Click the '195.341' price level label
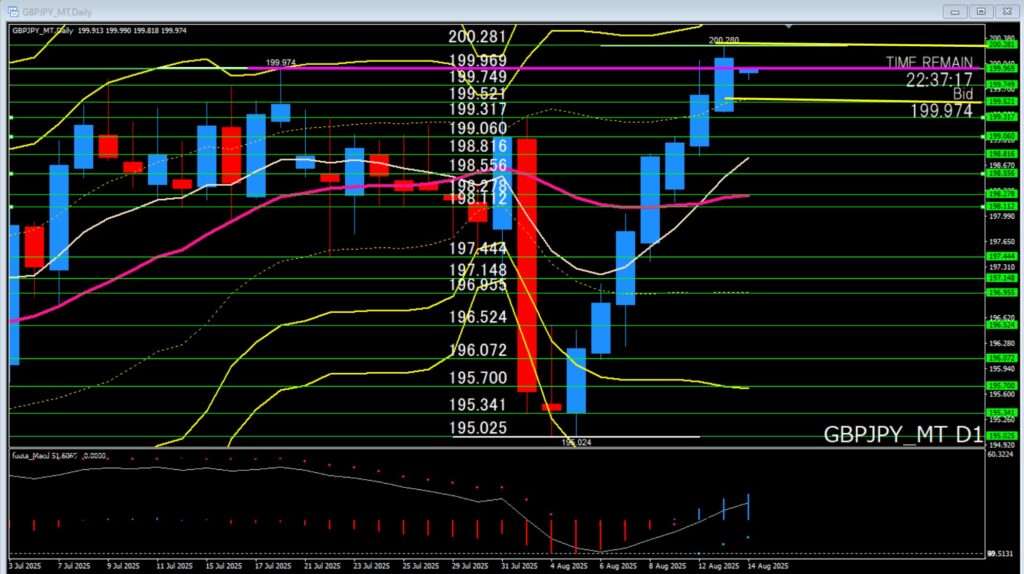The width and height of the screenshot is (1024, 574). coord(477,405)
